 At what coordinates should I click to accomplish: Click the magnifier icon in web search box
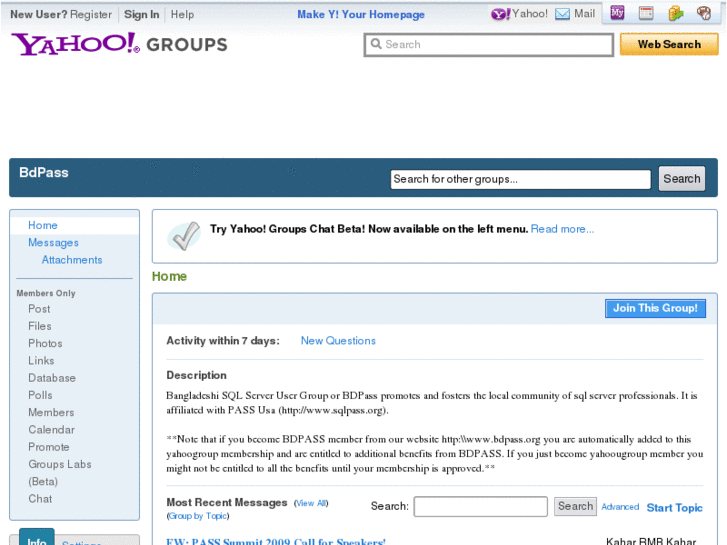click(x=376, y=44)
